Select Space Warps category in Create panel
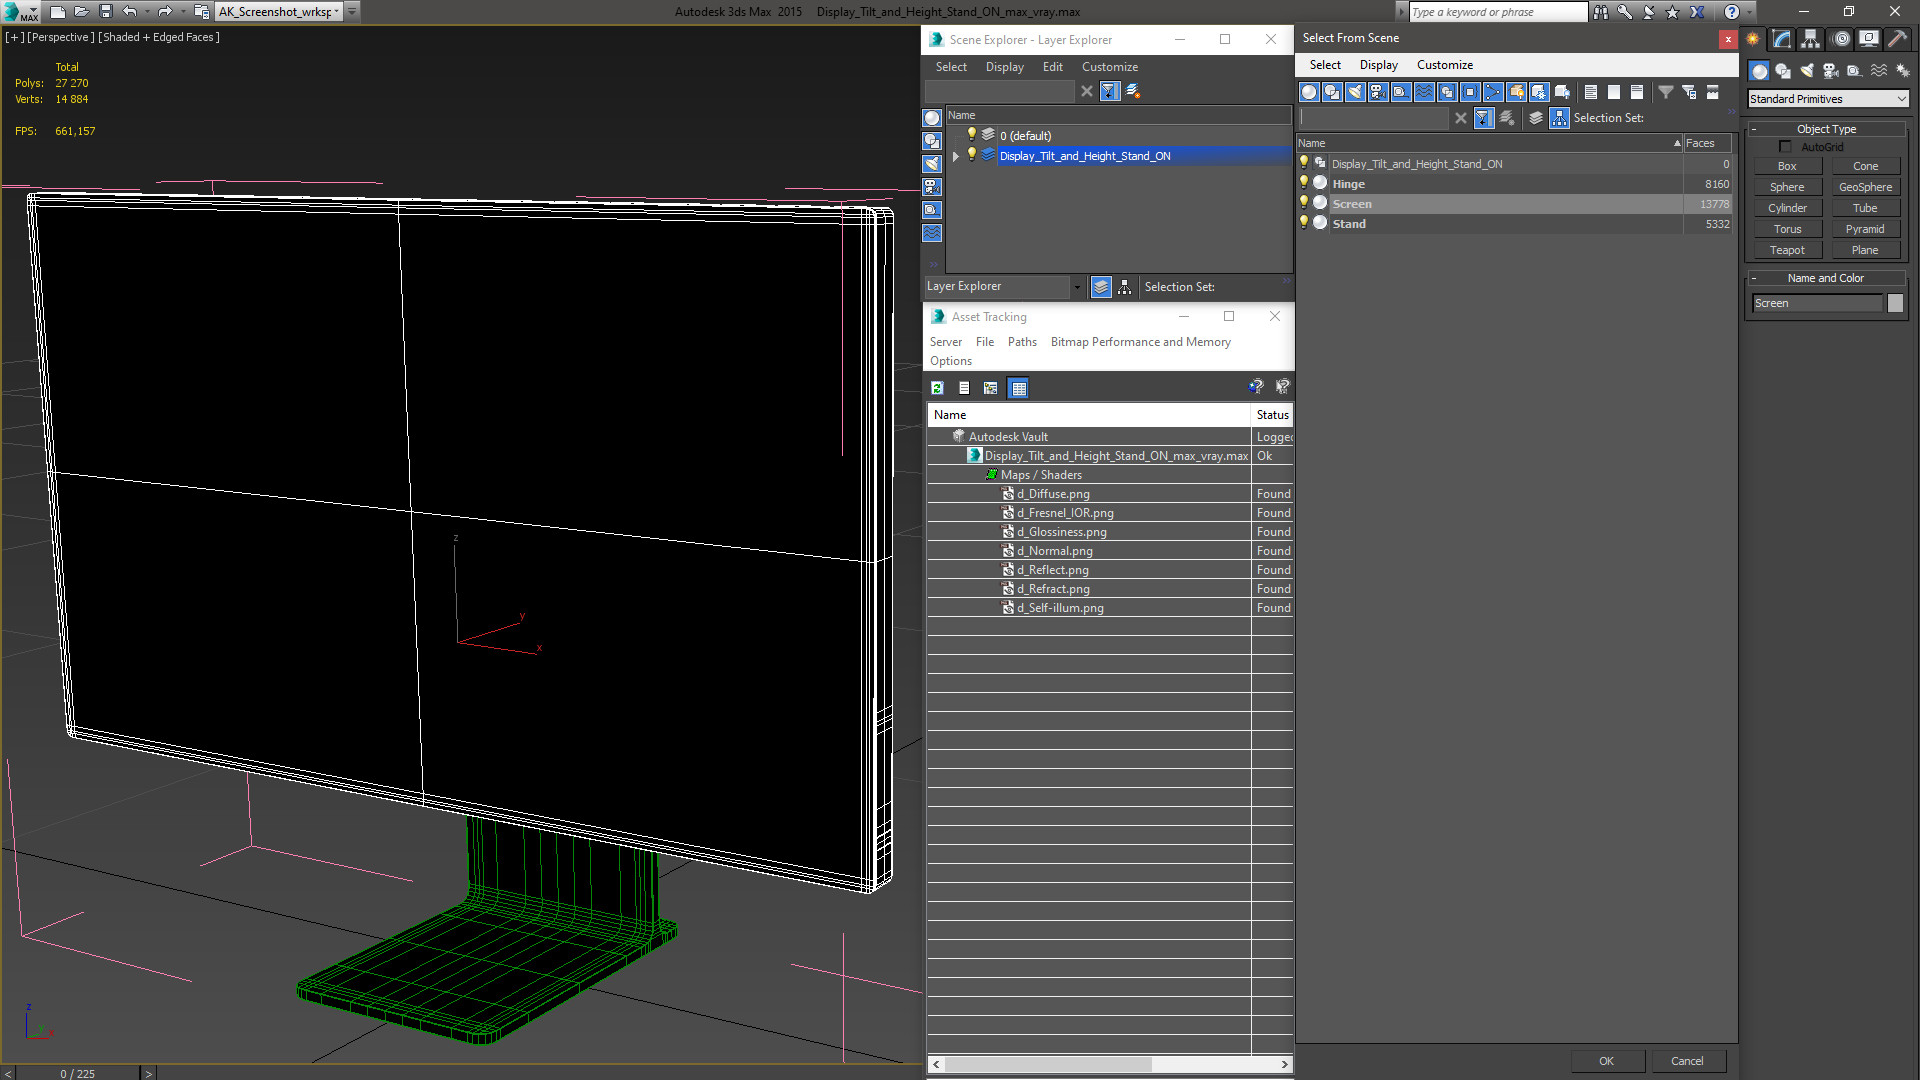 1878,71
